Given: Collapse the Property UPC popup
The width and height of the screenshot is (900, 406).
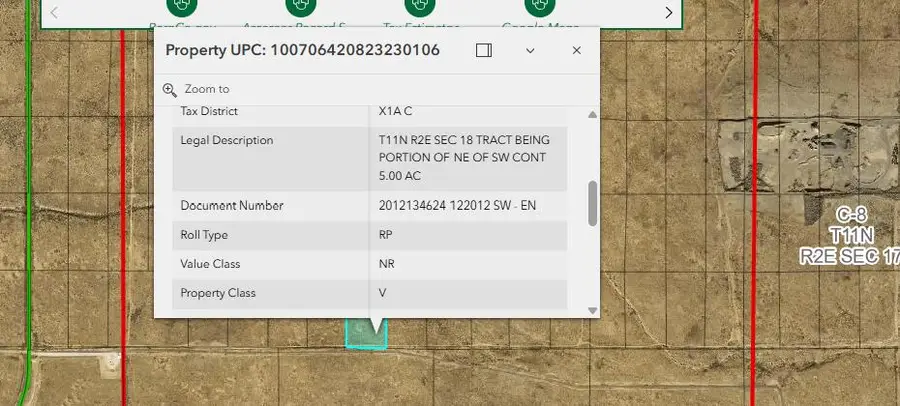Looking at the screenshot, I should click(530, 51).
